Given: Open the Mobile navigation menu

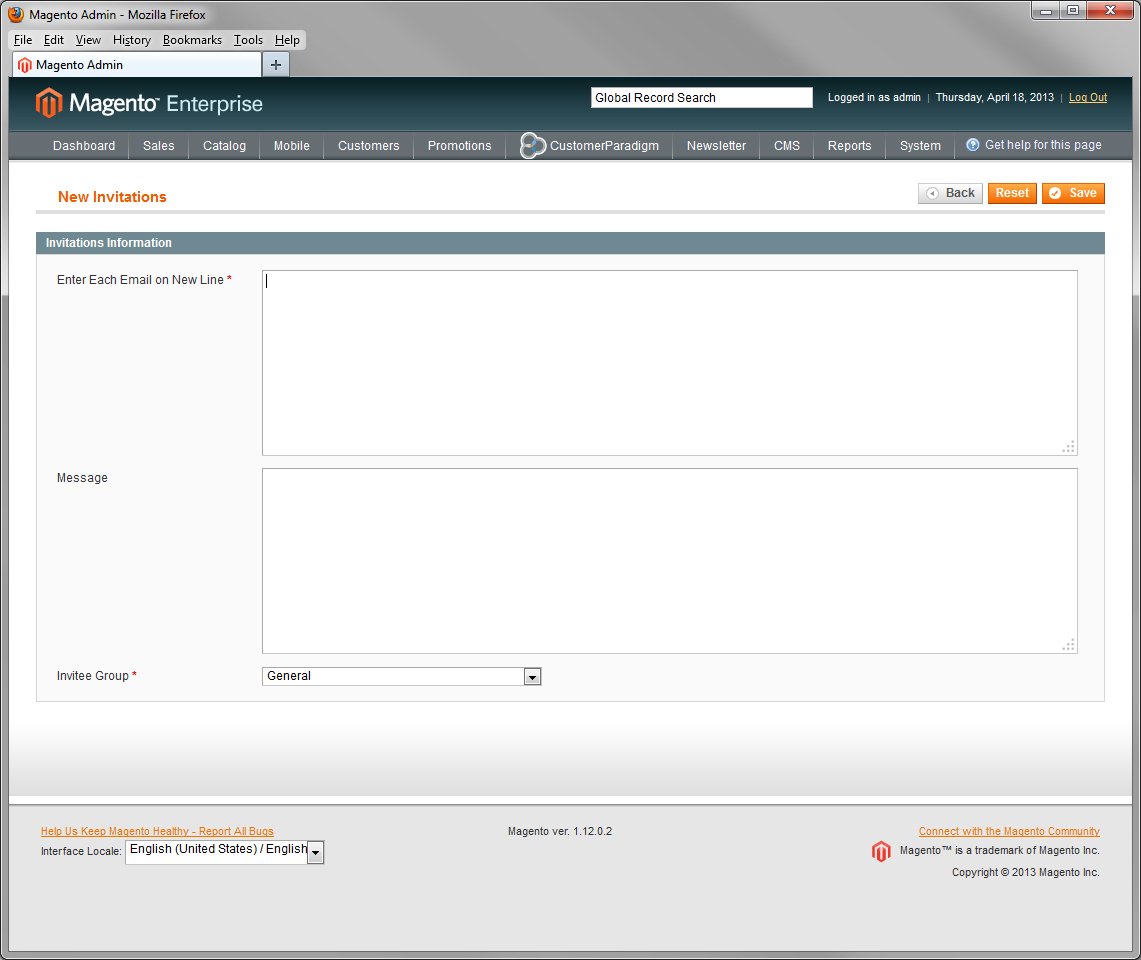Looking at the screenshot, I should tap(291, 146).
